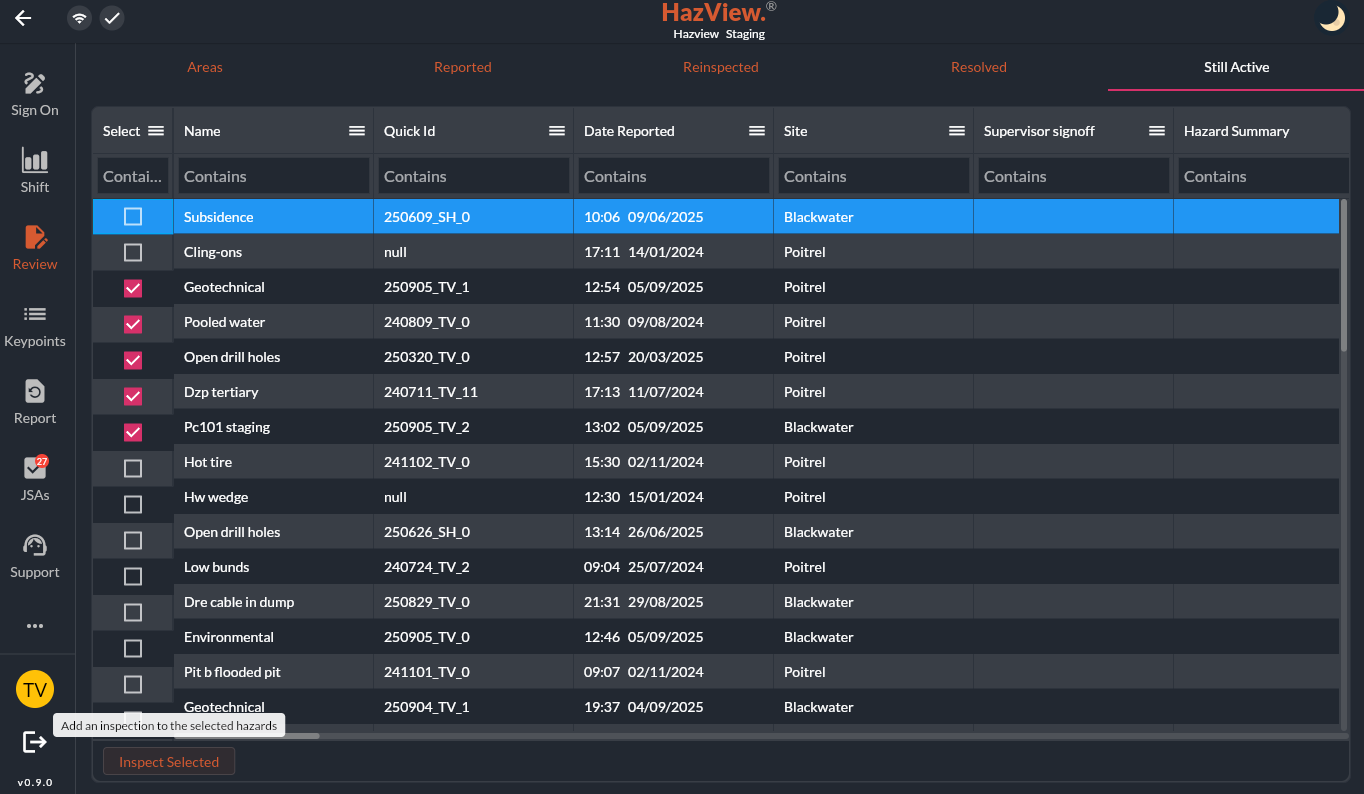The width and height of the screenshot is (1364, 794).
Task: Click the logout icon
Action: coord(35,742)
